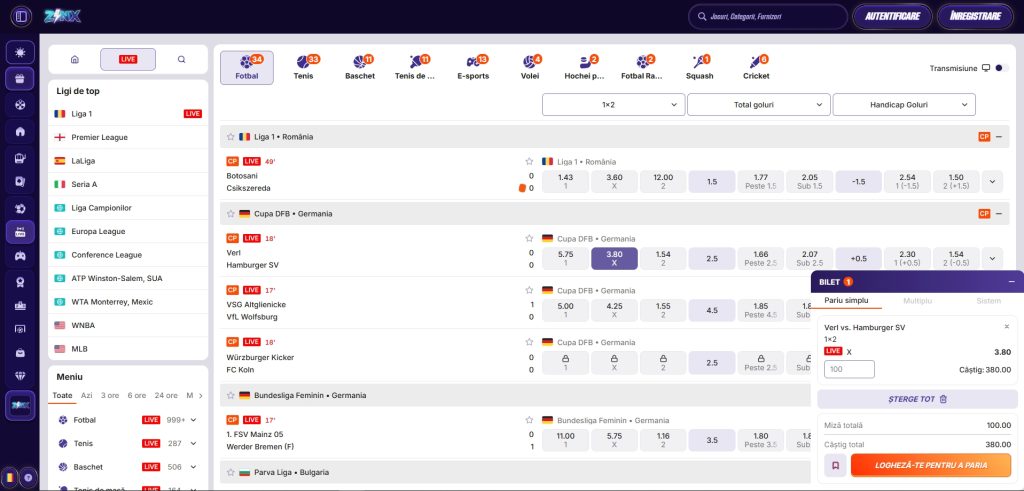Switch to the LIVE tab

click(x=128, y=59)
